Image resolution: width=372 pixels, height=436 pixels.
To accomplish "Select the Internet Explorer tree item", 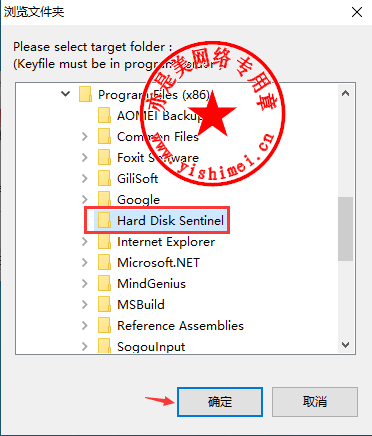I will [156, 241].
